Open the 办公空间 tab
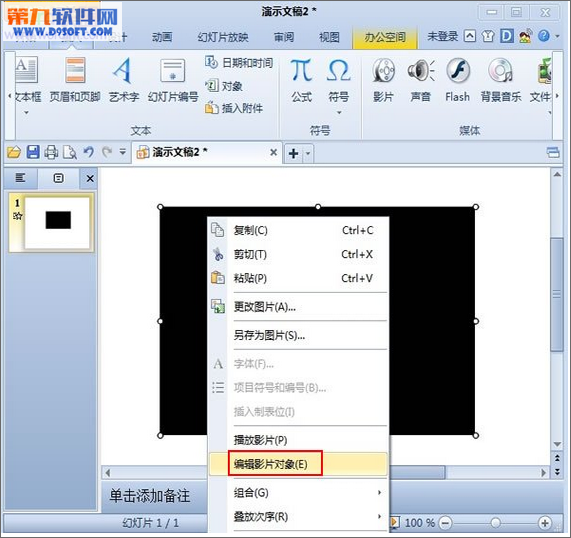571x538 pixels. [x=385, y=37]
